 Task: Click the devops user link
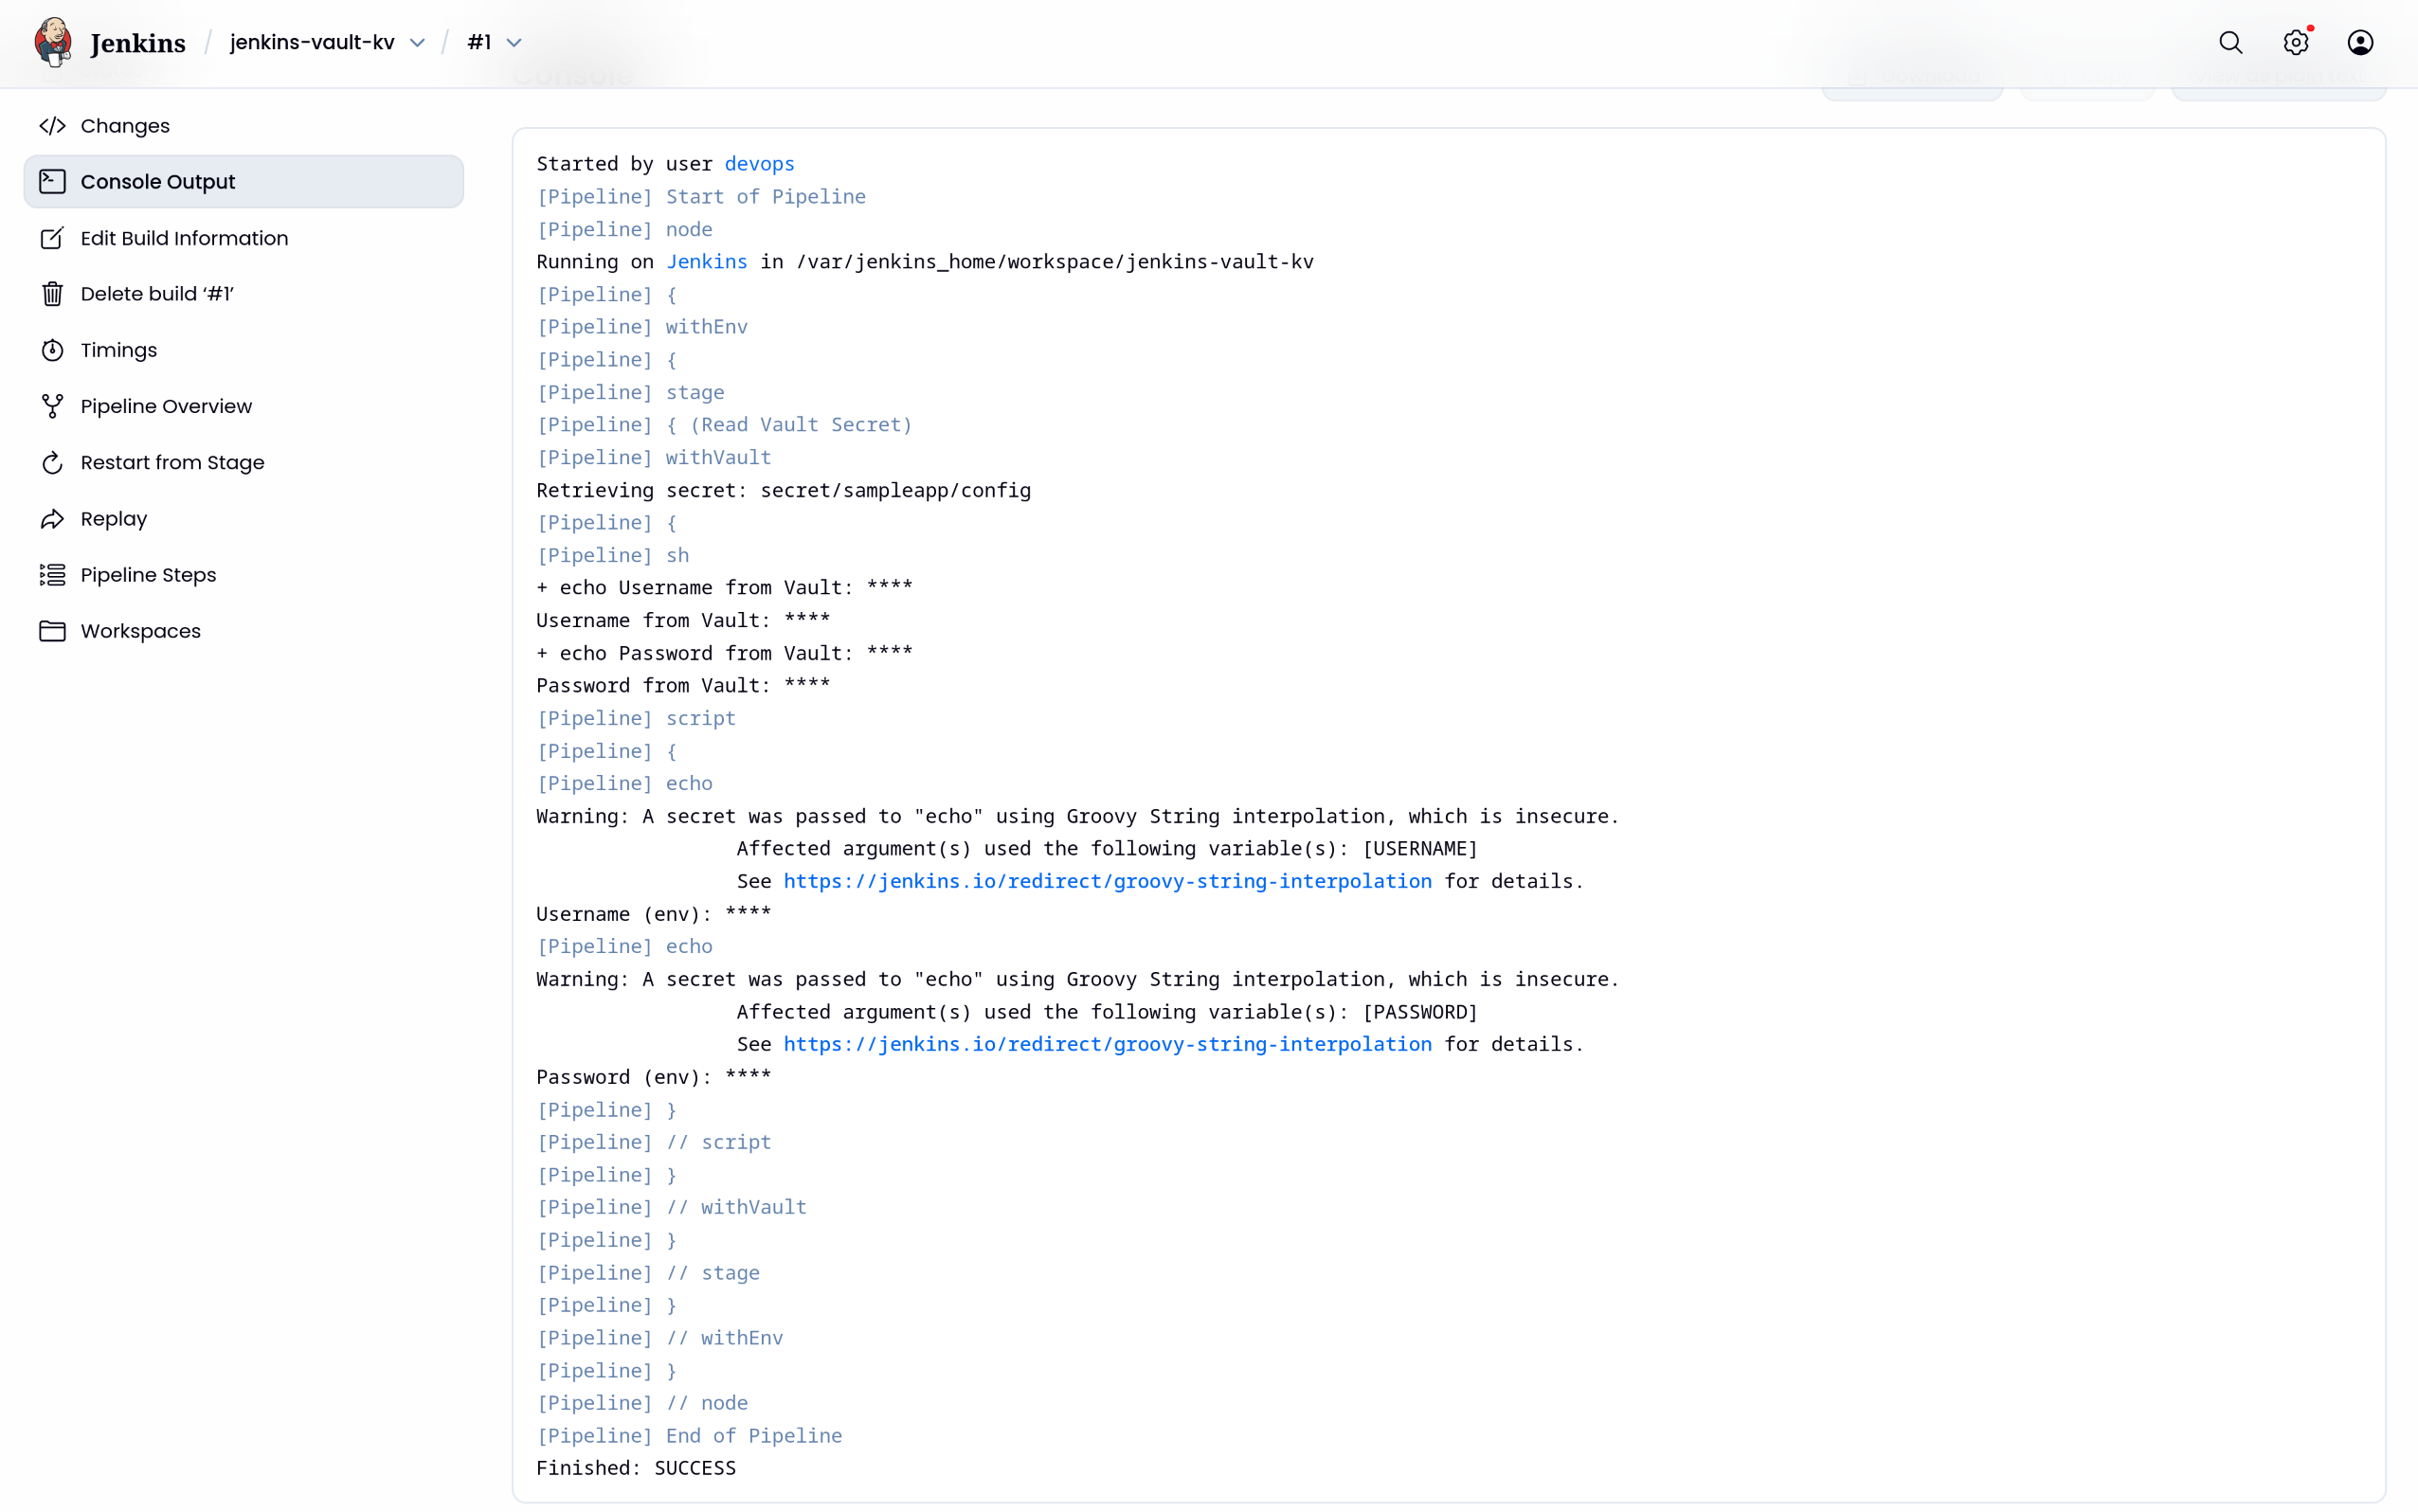coord(759,164)
